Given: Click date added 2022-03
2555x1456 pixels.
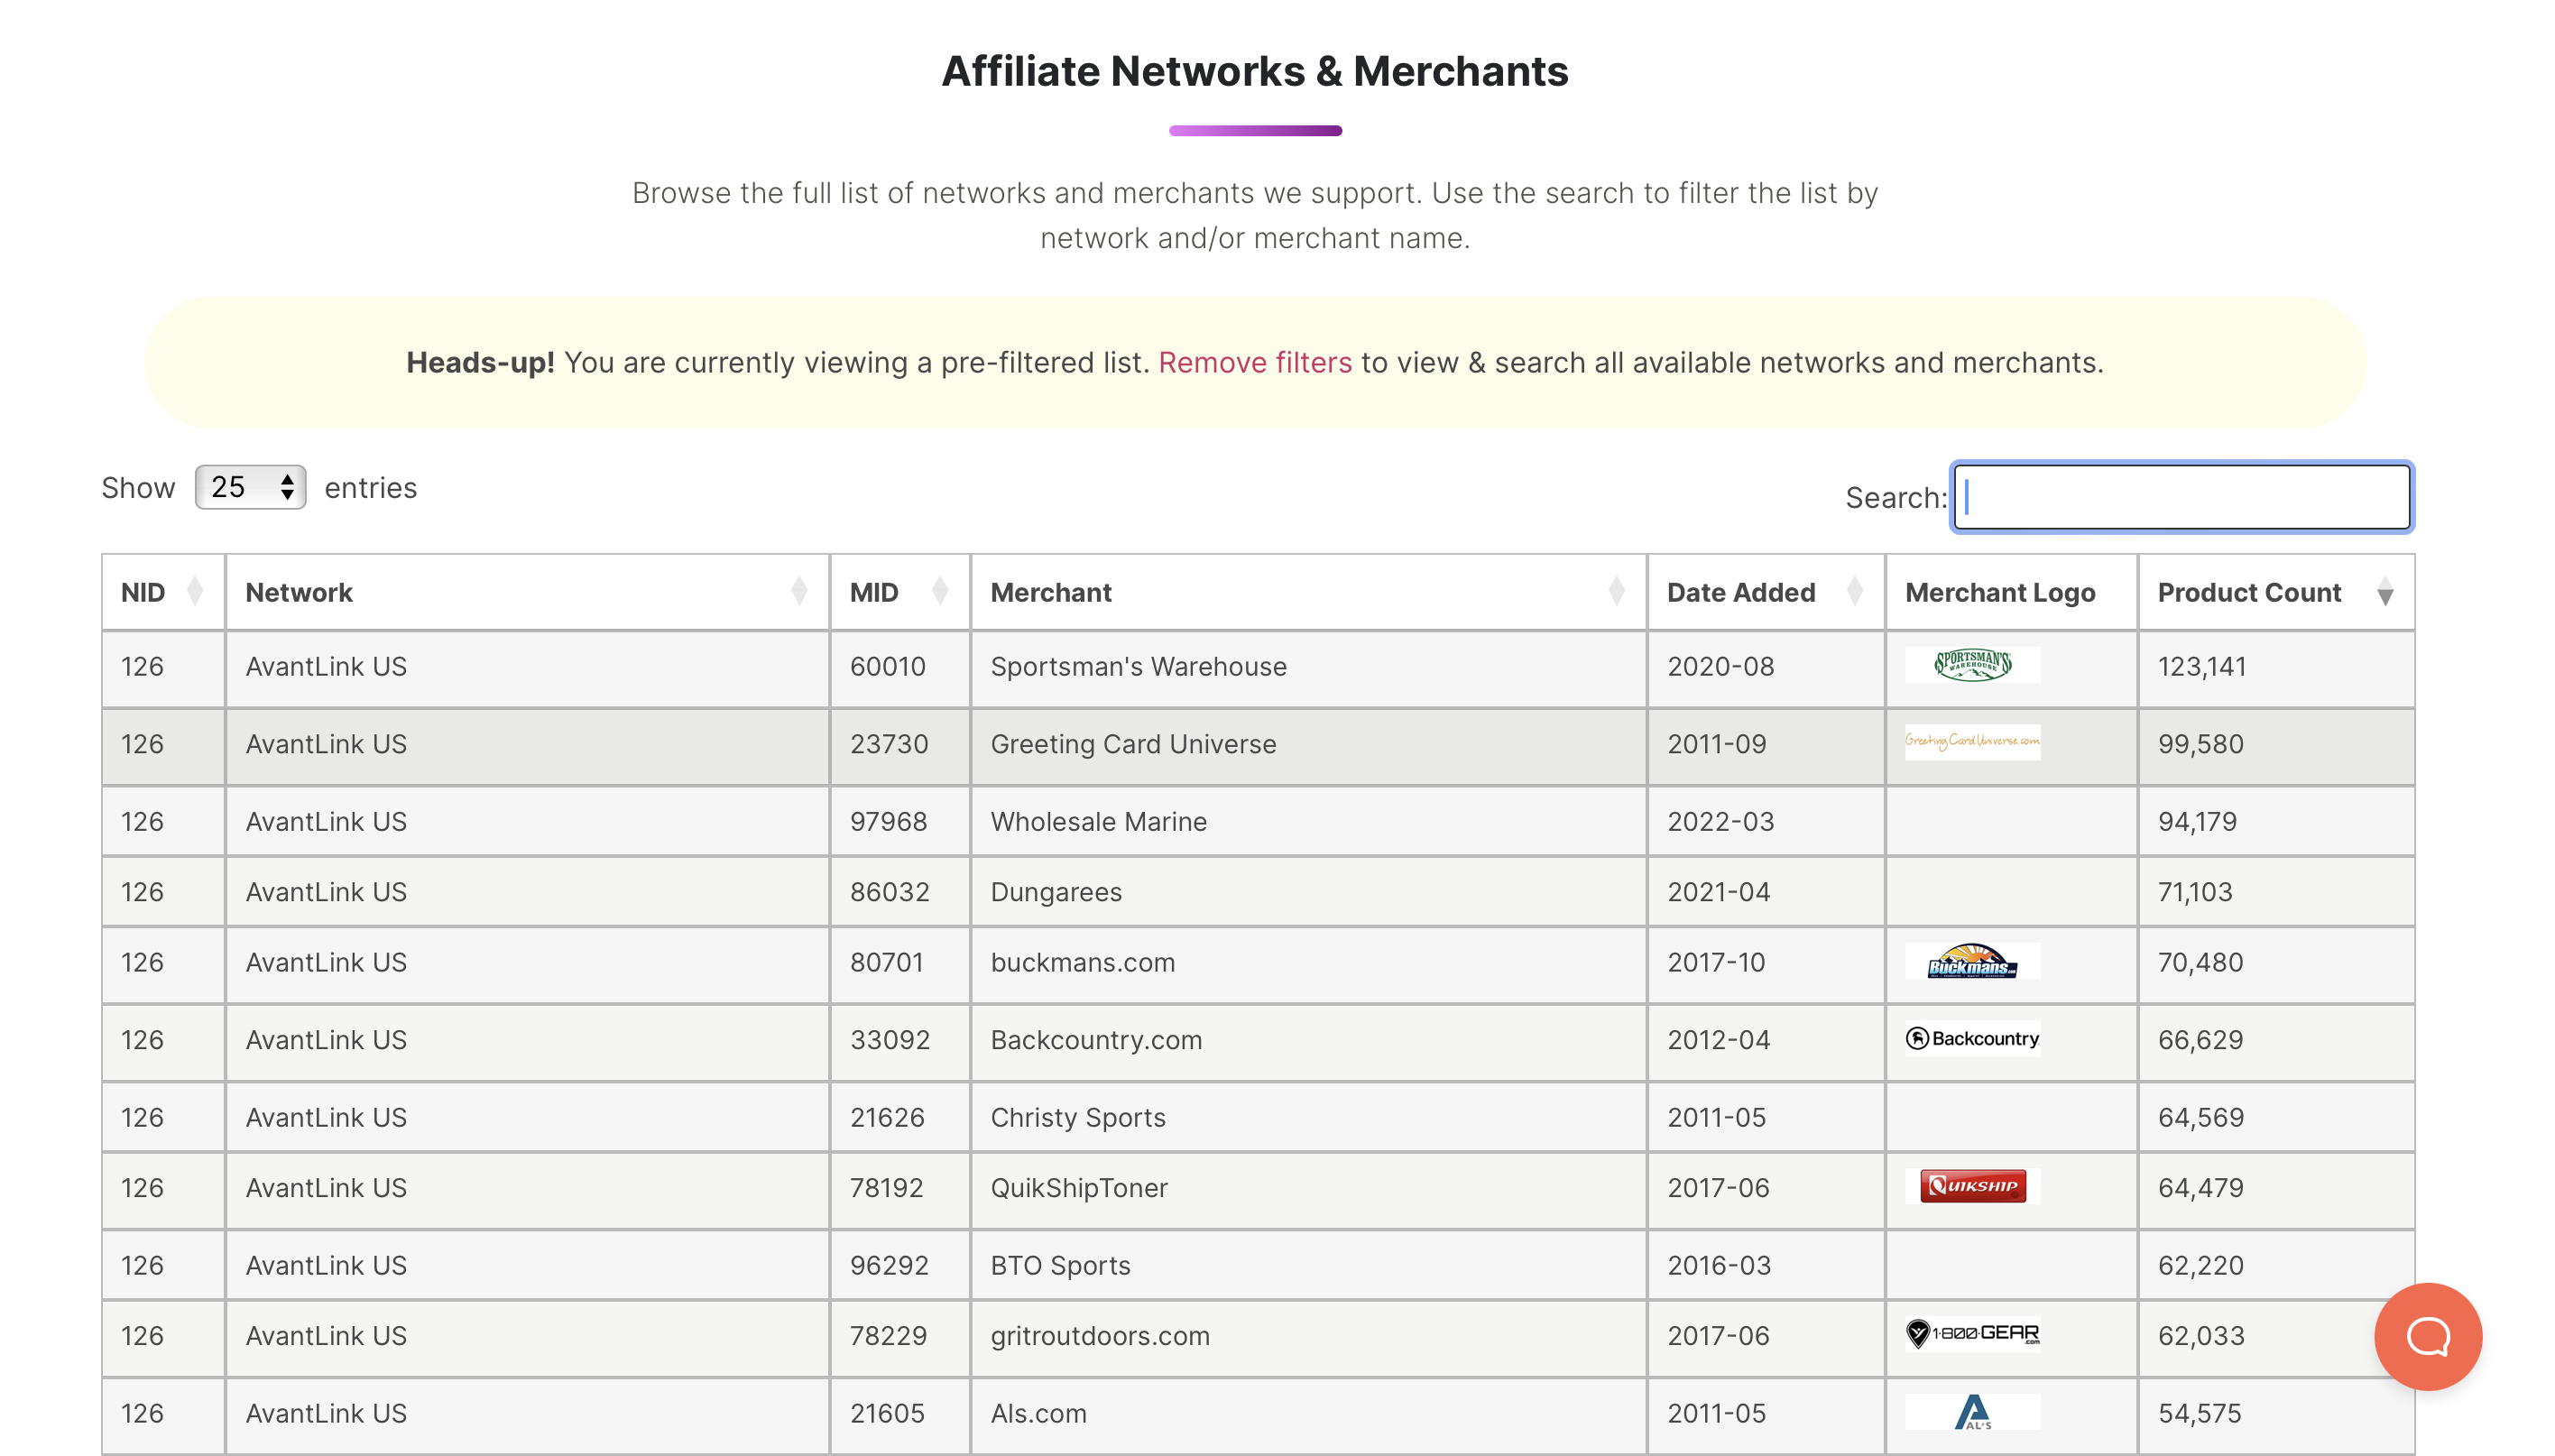Looking at the screenshot, I should (x=1720, y=821).
